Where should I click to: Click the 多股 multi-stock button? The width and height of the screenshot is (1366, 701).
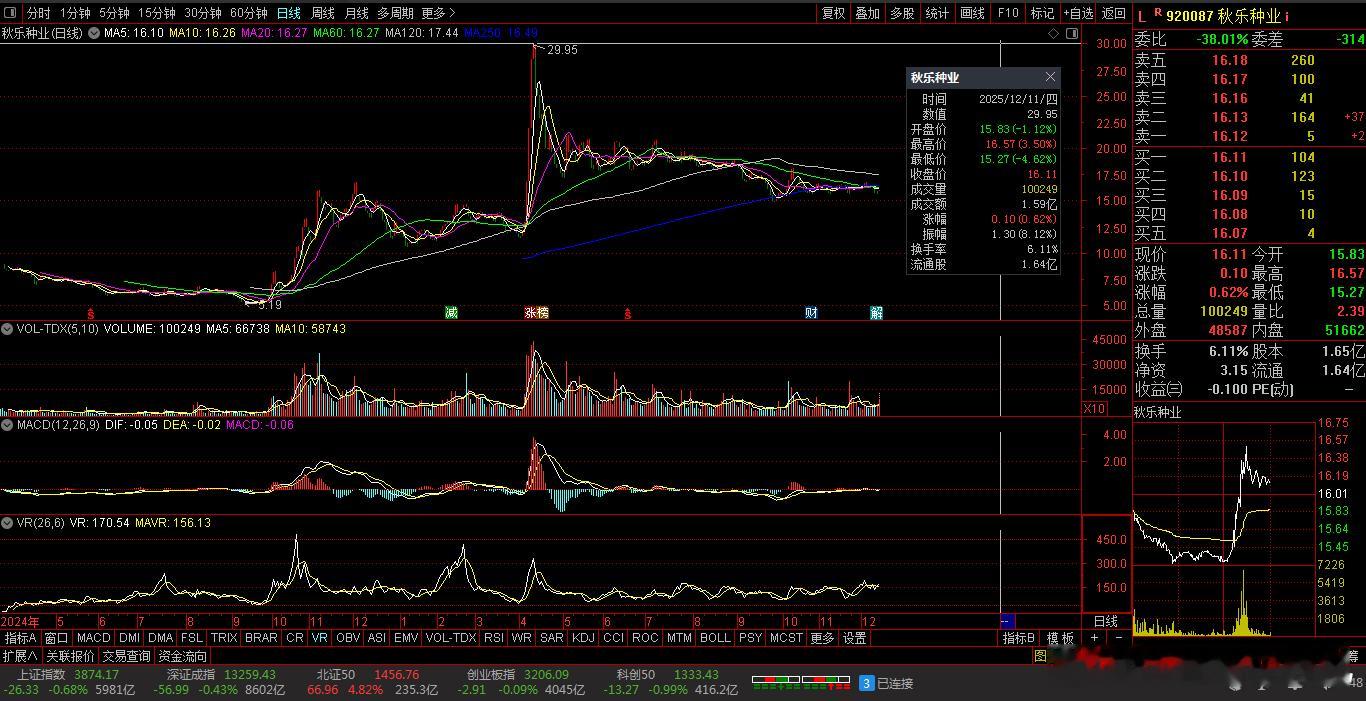coord(902,13)
